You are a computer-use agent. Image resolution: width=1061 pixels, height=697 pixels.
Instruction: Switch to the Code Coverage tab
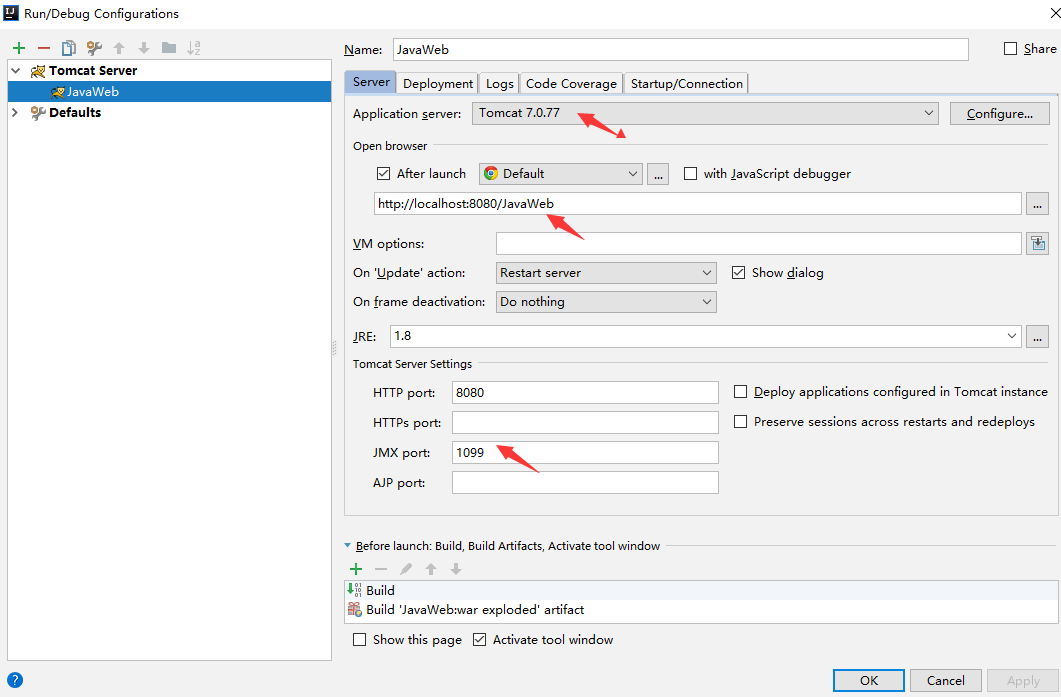tap(571, 83)
